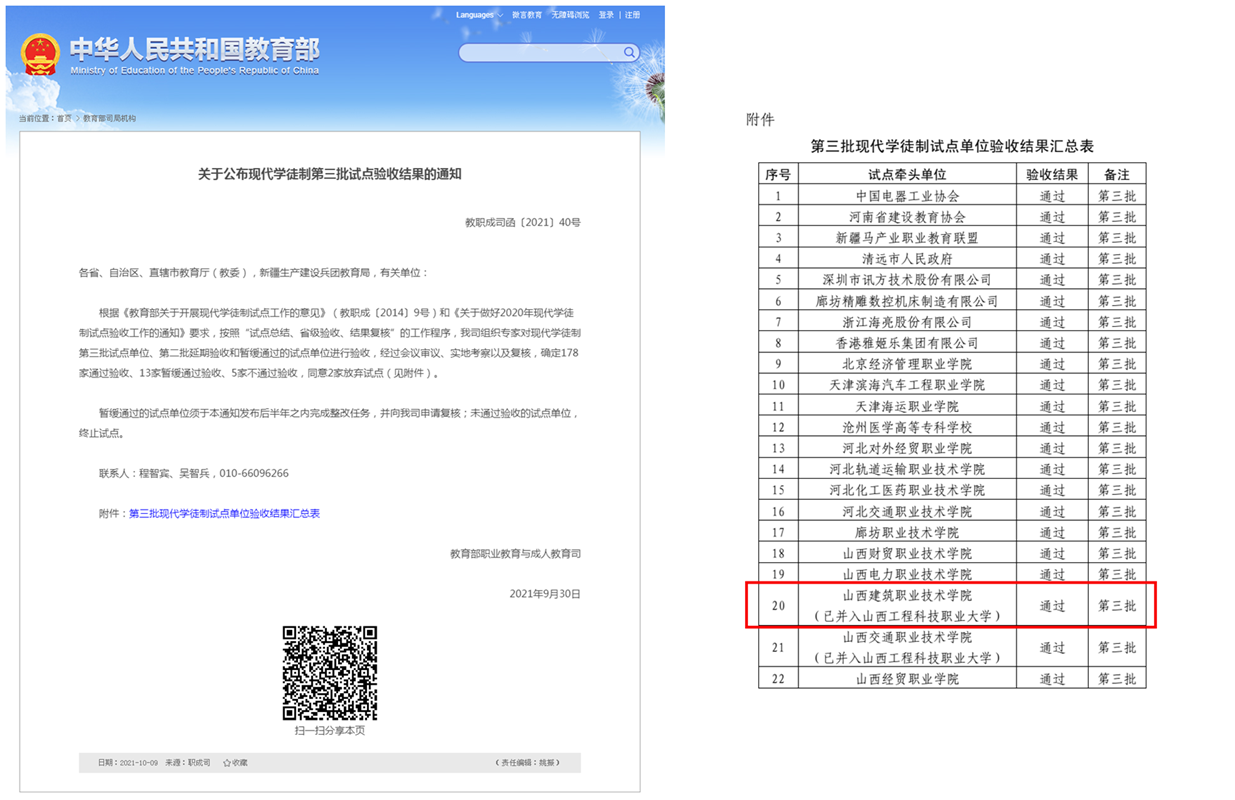Click table cell 深圳市讯方技术股份有限公司
This screenshot has width=1235, height=800.
(x=907, y=280)
